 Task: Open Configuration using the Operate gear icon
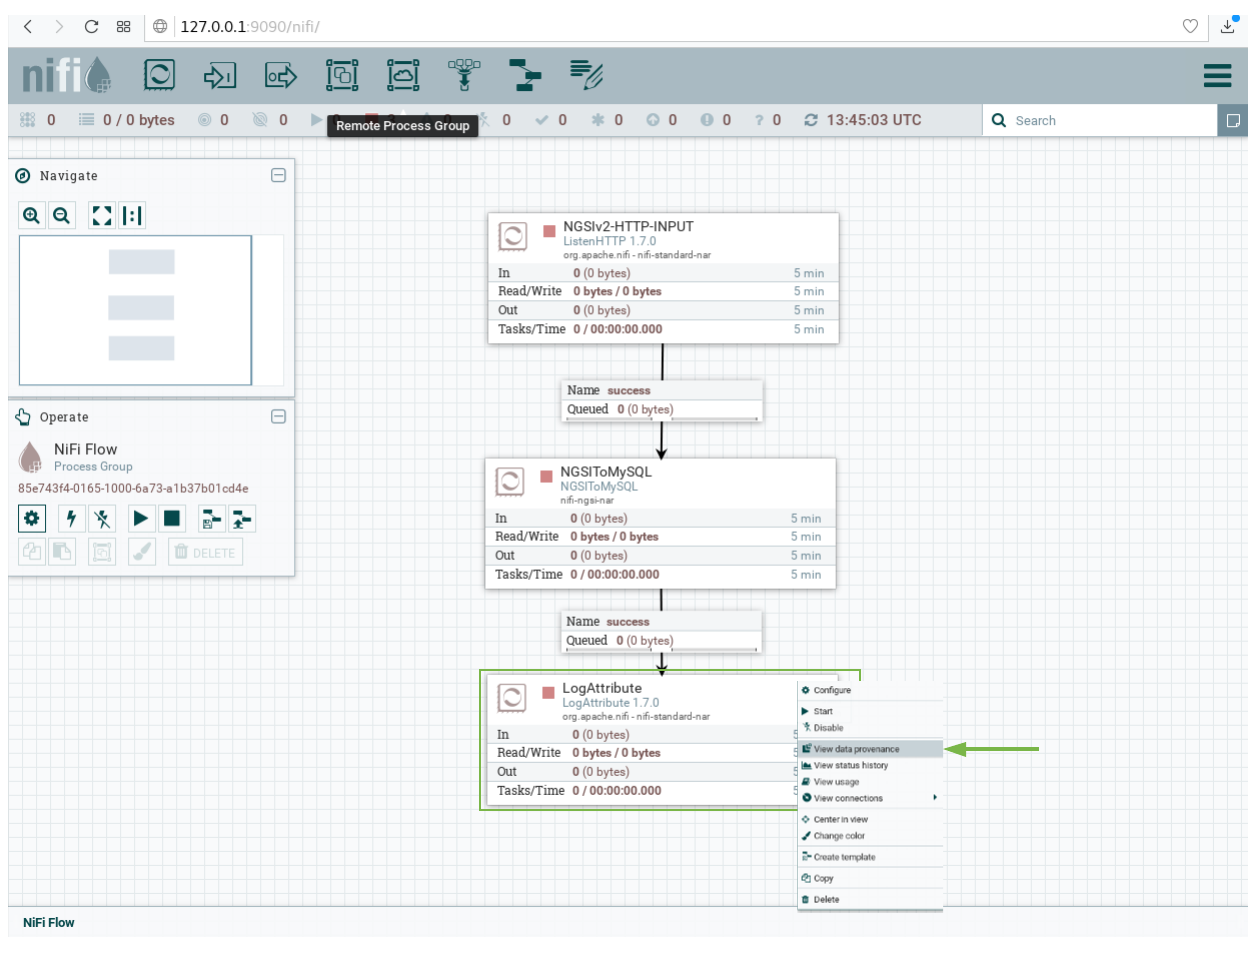32,518
